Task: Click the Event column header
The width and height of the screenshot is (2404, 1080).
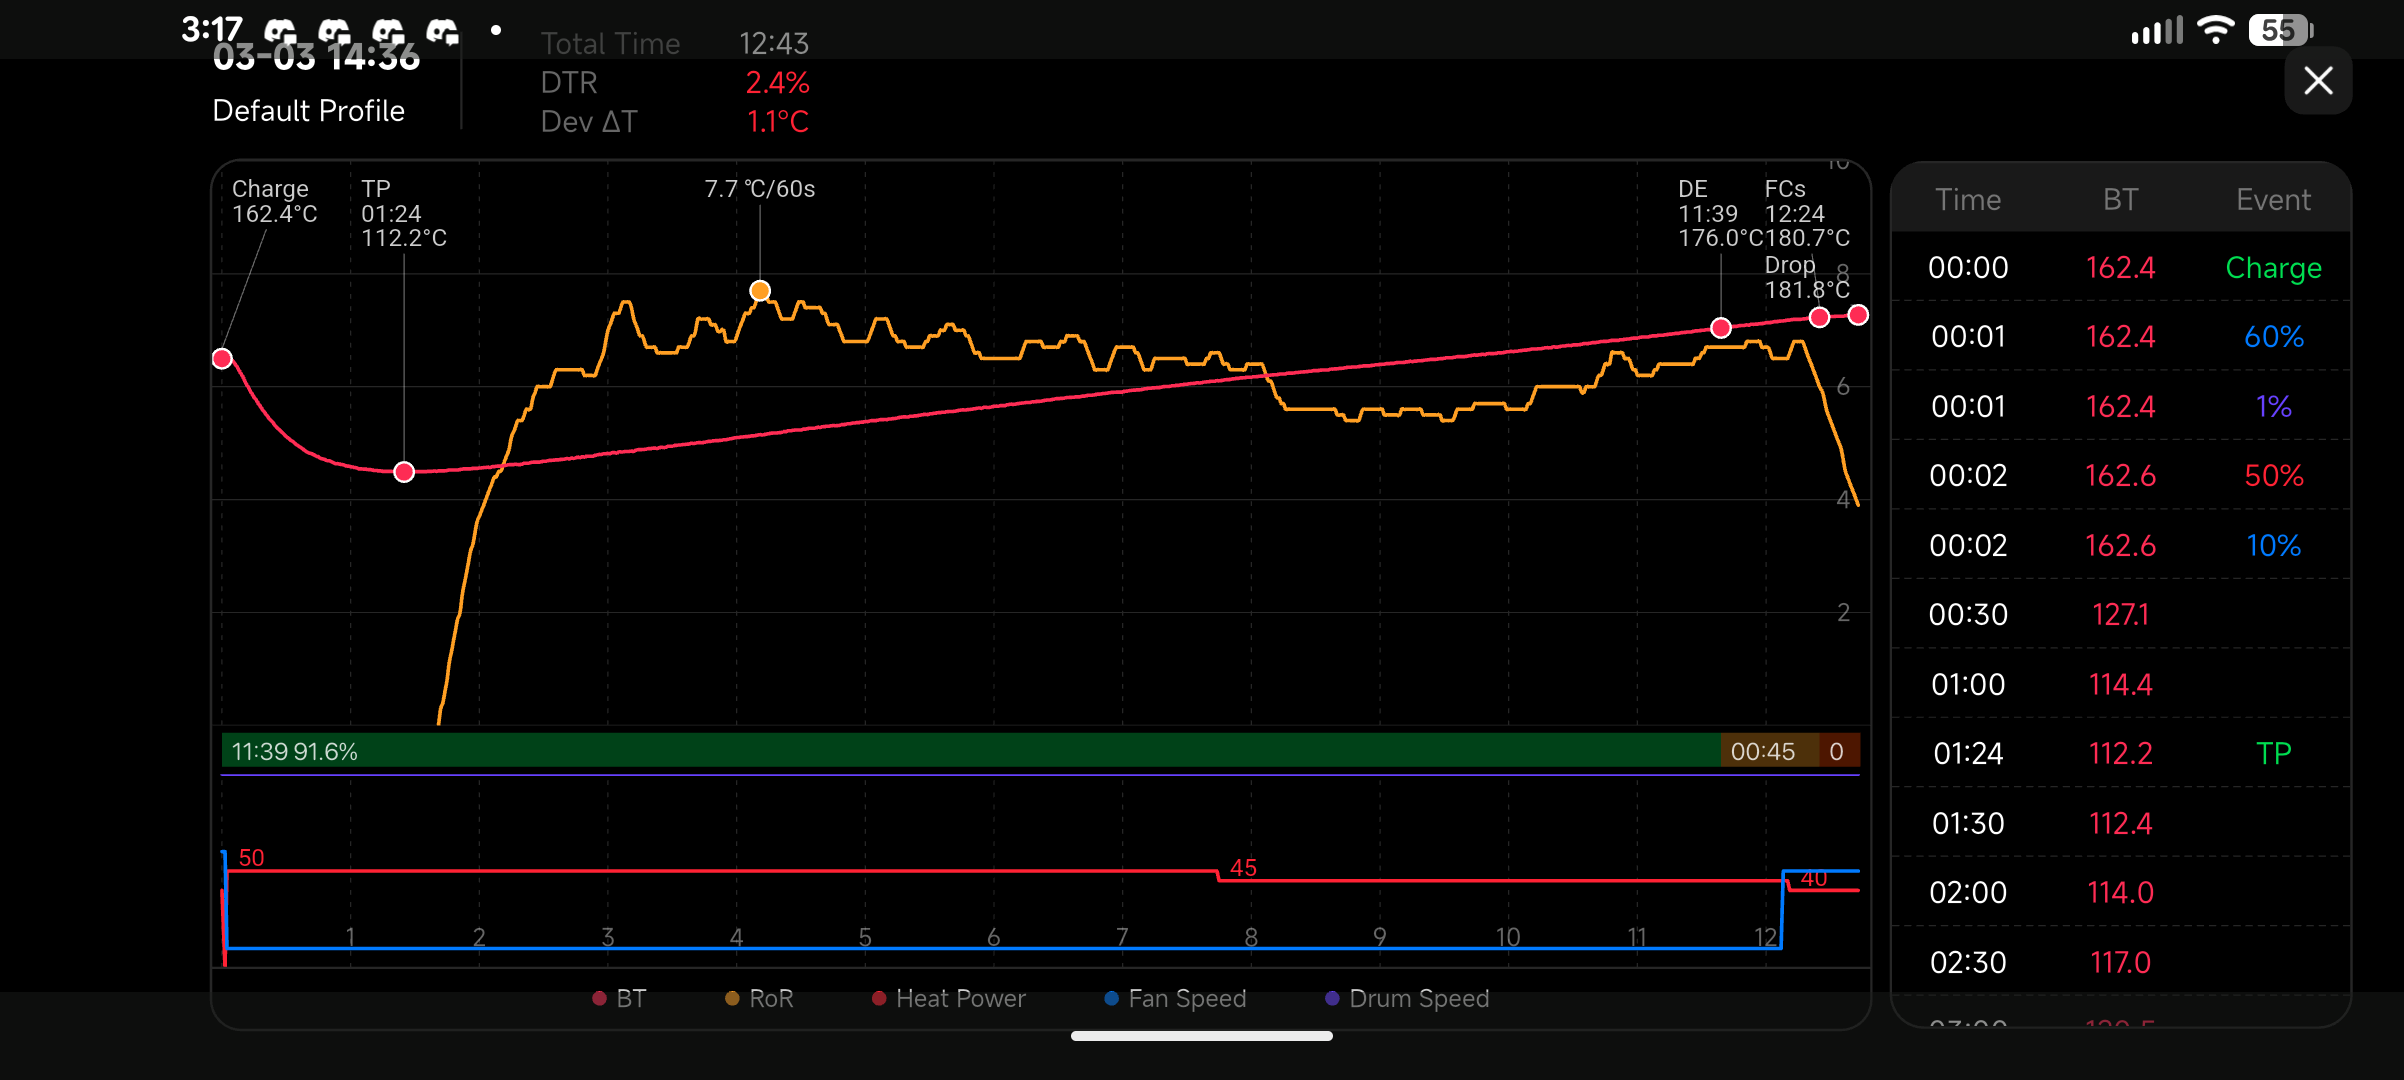Action: 2273,200
